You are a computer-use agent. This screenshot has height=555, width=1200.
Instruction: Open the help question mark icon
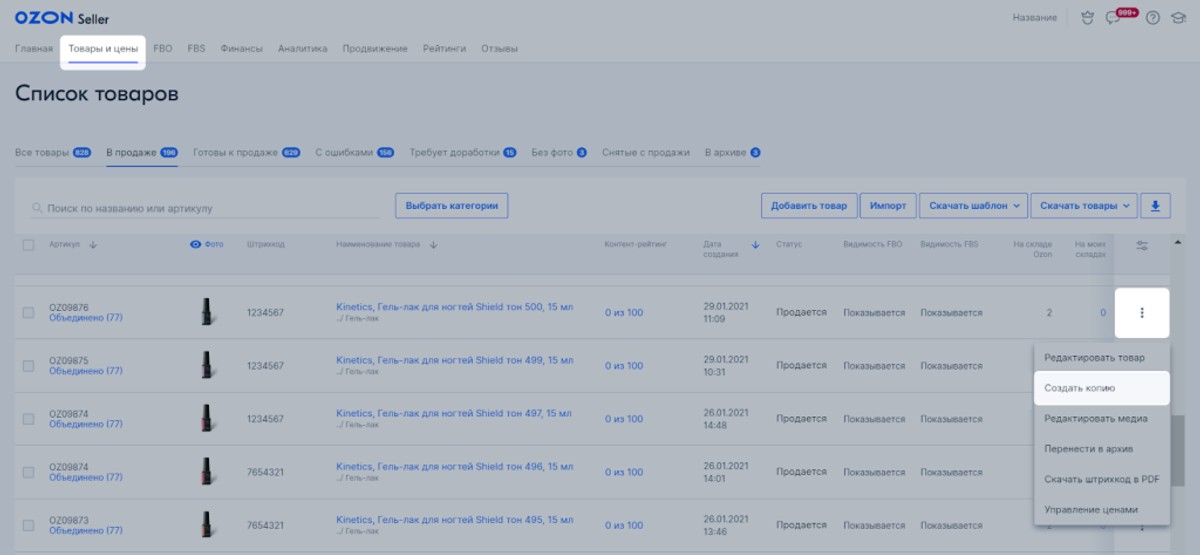tap(1153, 18)
